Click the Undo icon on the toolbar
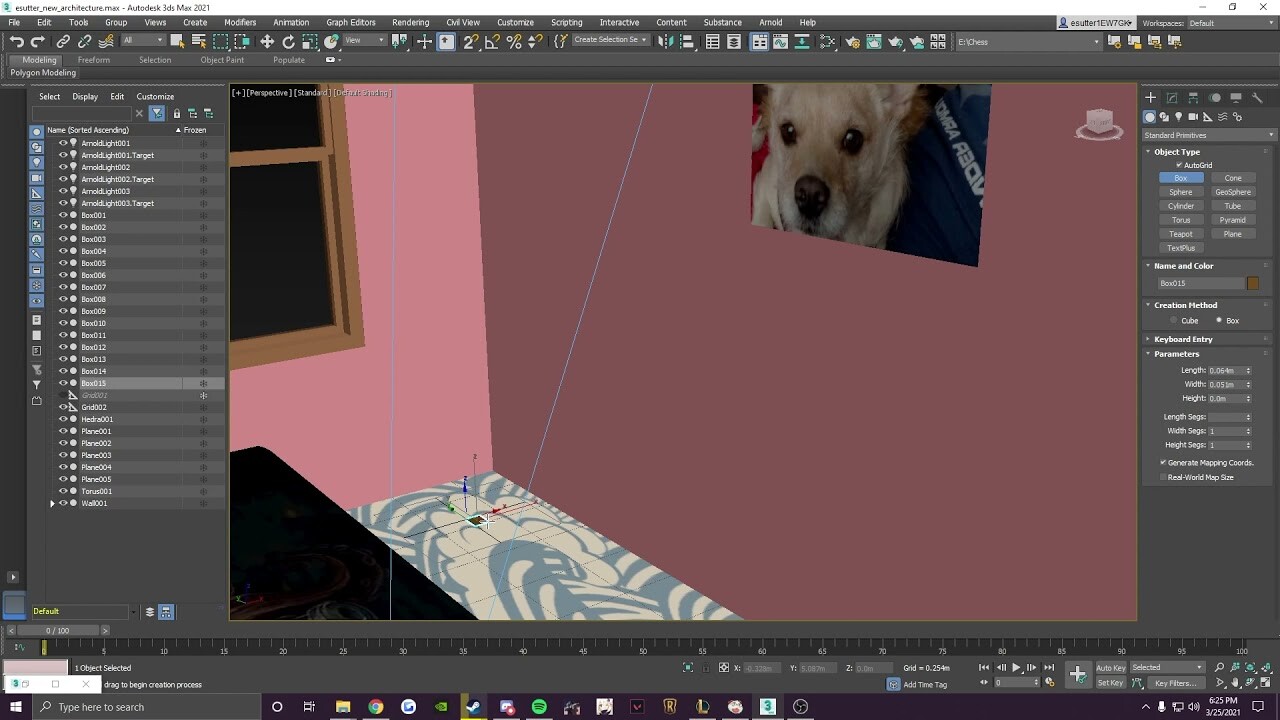 click(16, 41)
